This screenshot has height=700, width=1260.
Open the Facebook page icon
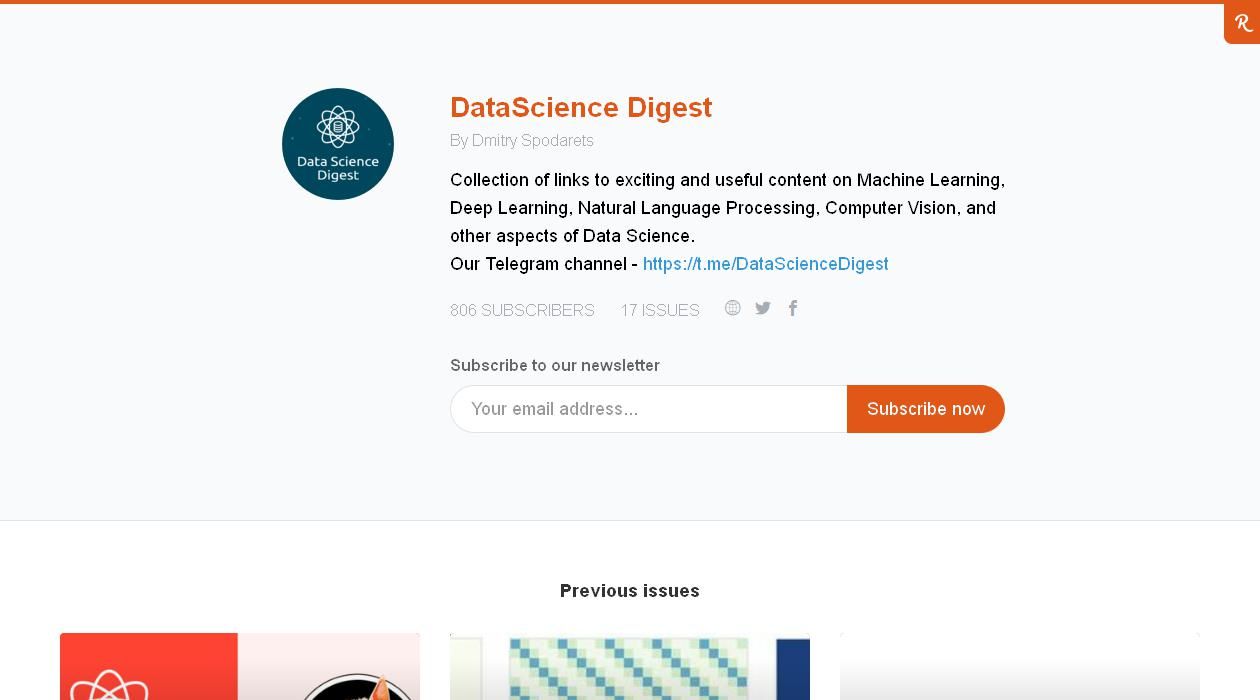pos(793,308)
